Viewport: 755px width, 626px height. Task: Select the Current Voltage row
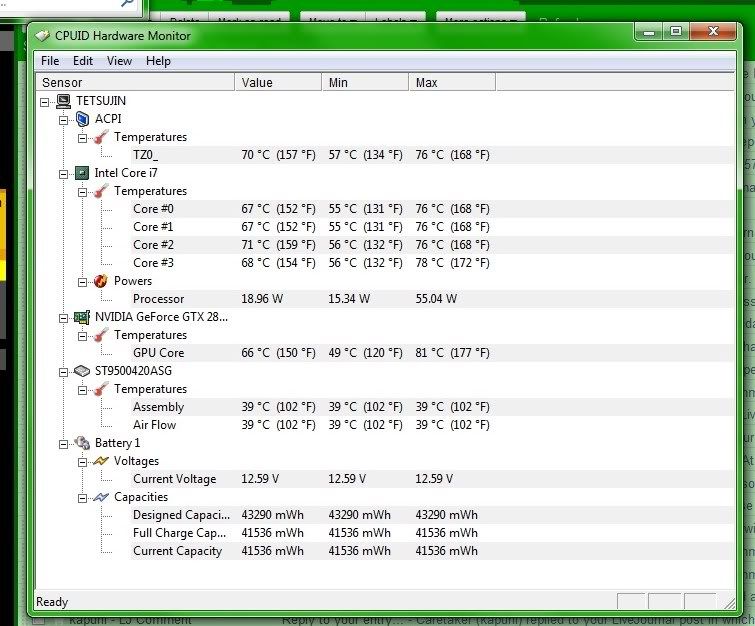tap(432, 479)
